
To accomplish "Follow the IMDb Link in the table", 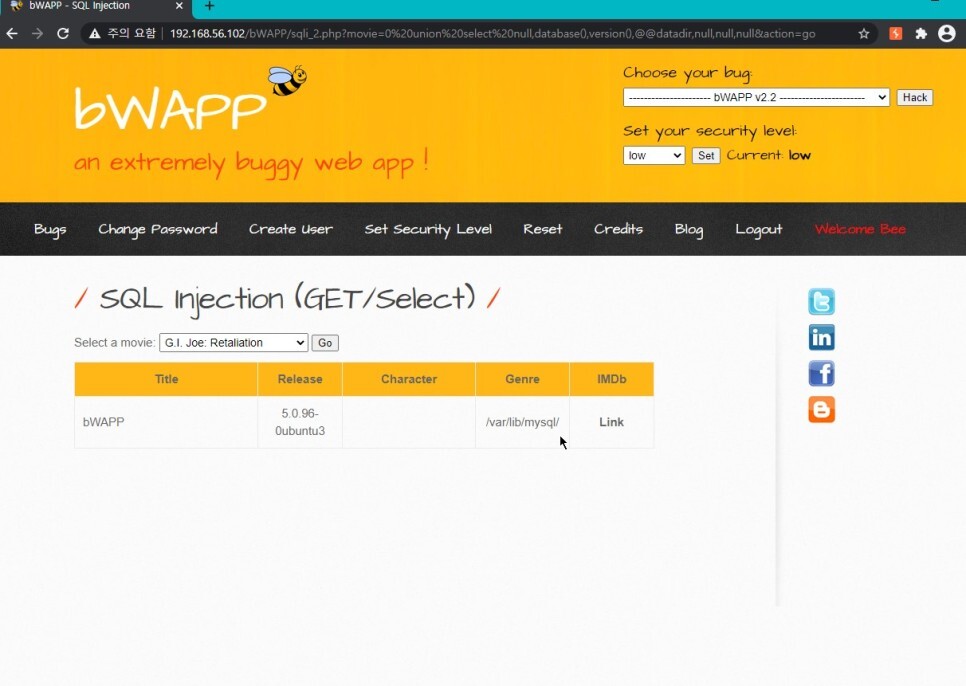I will pyautogui.click(x=611, y=422).
